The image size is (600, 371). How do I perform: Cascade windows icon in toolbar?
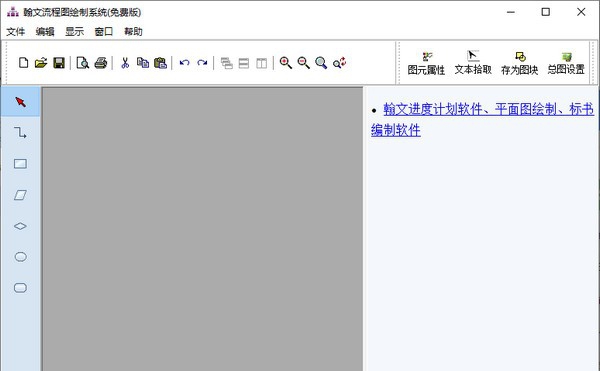pos(227,63)
